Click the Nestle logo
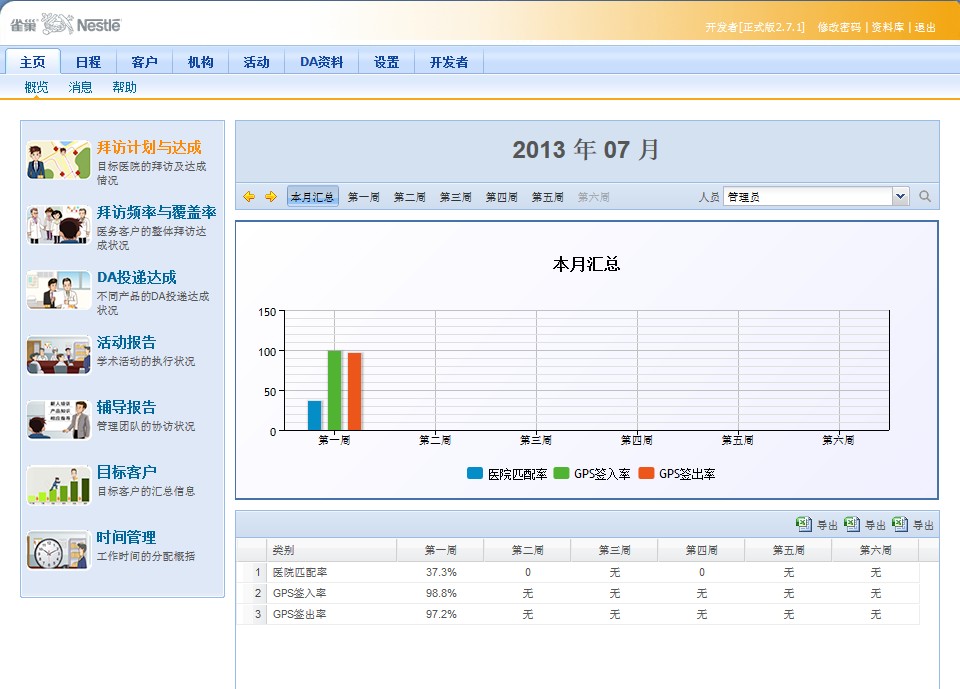This screenshot has width=960, height=689. 66,24
